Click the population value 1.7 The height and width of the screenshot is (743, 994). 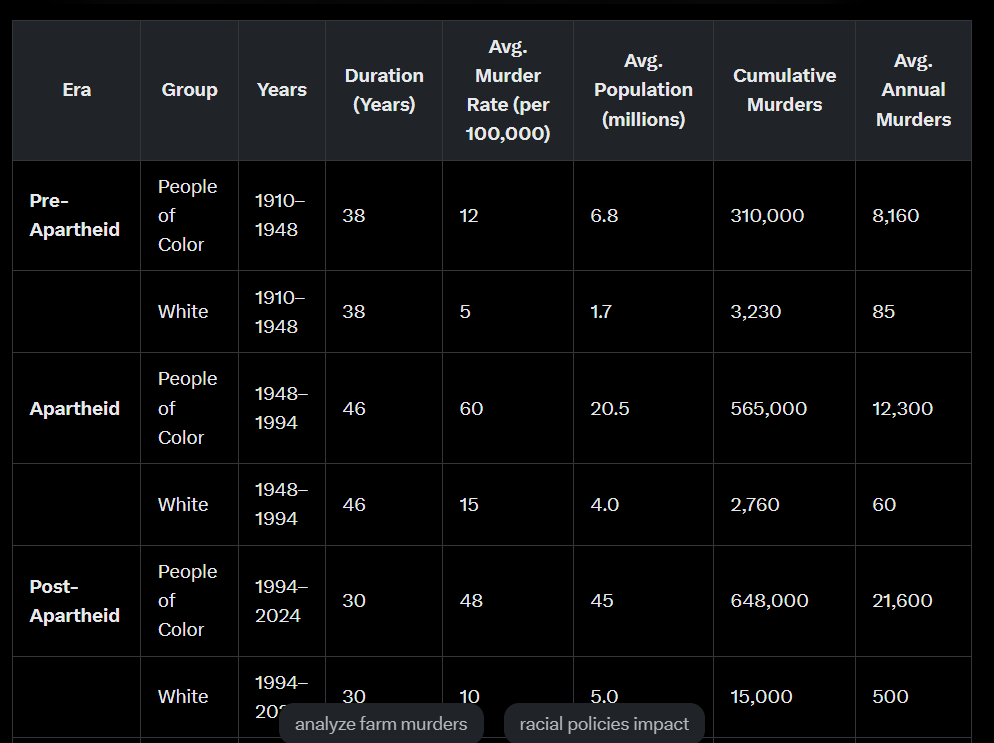point(601,312)
